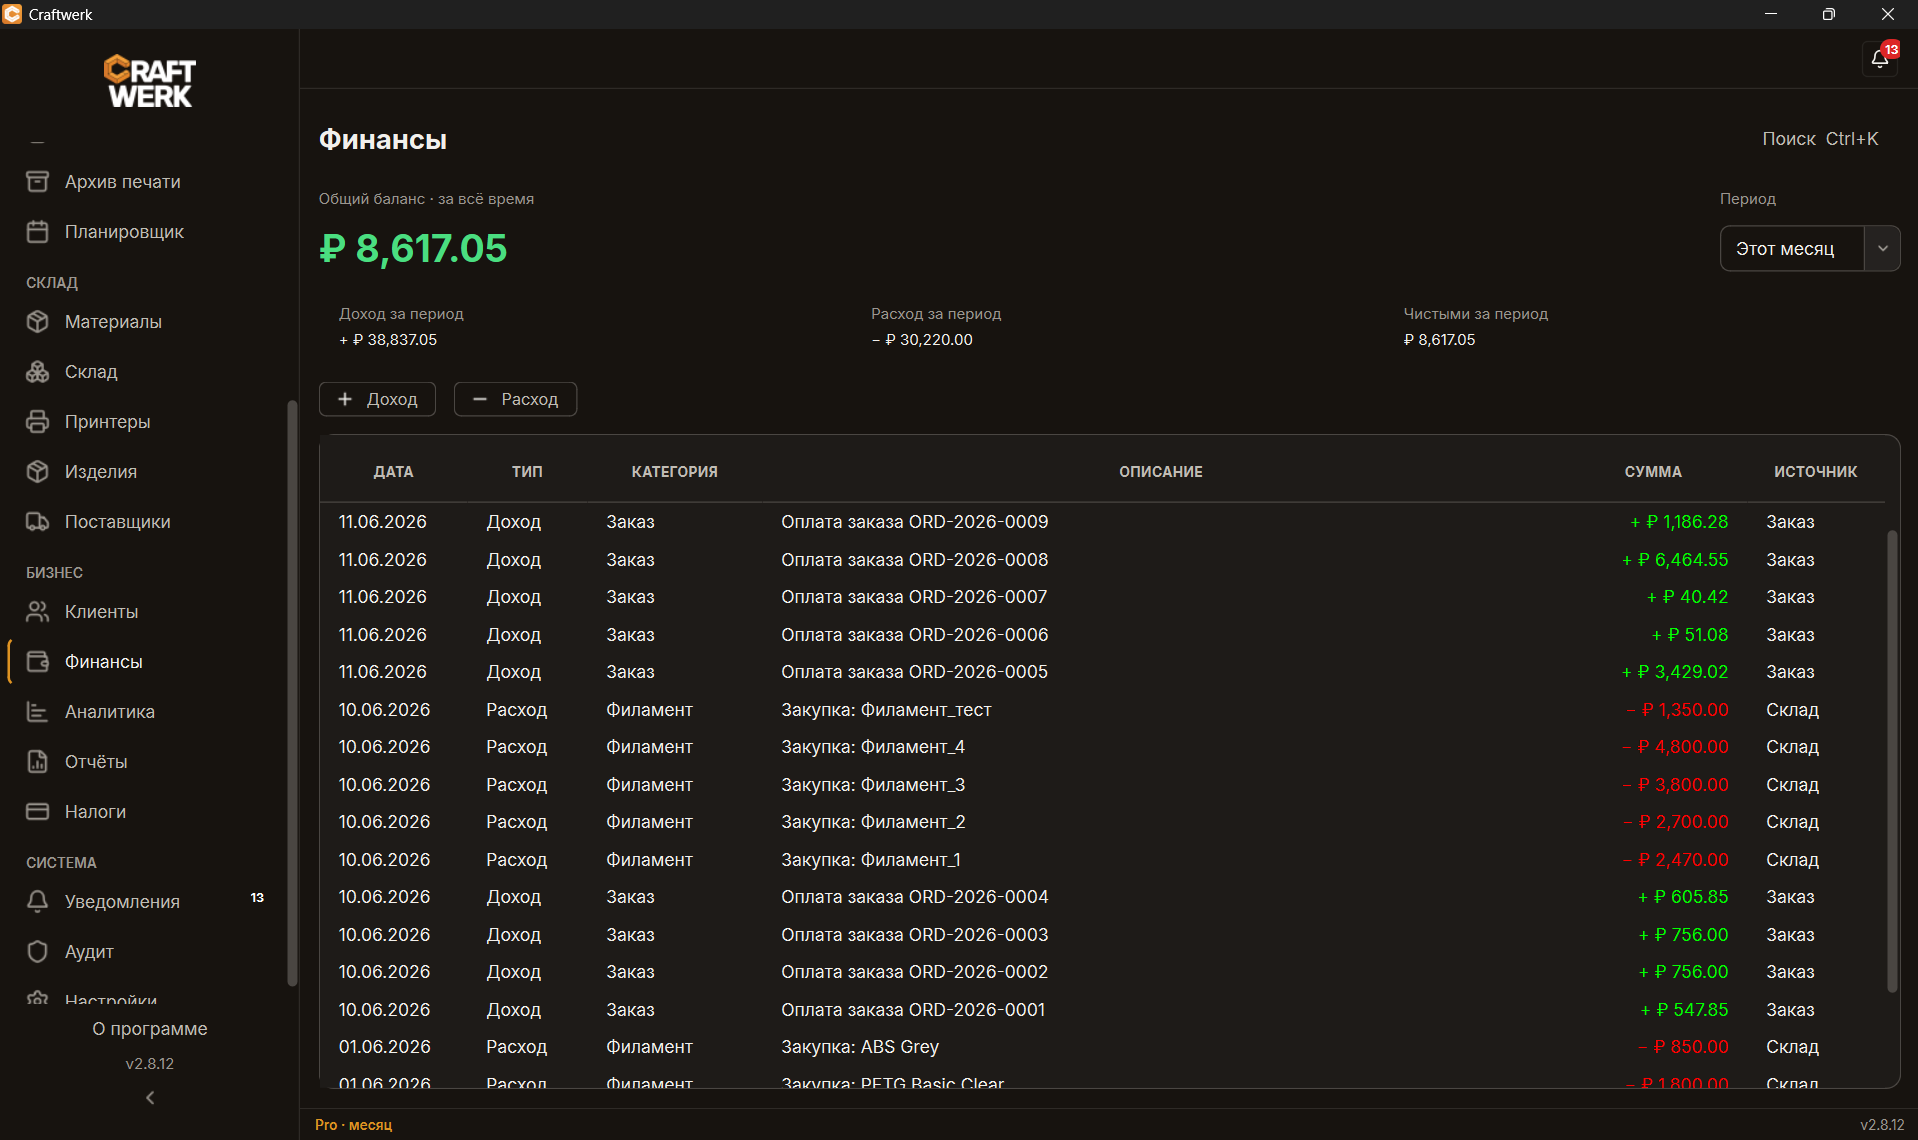Click amount ₽ 3,800.00 expense
The height and width of the screenshot is (1140, 1918).
(1675, 785)
